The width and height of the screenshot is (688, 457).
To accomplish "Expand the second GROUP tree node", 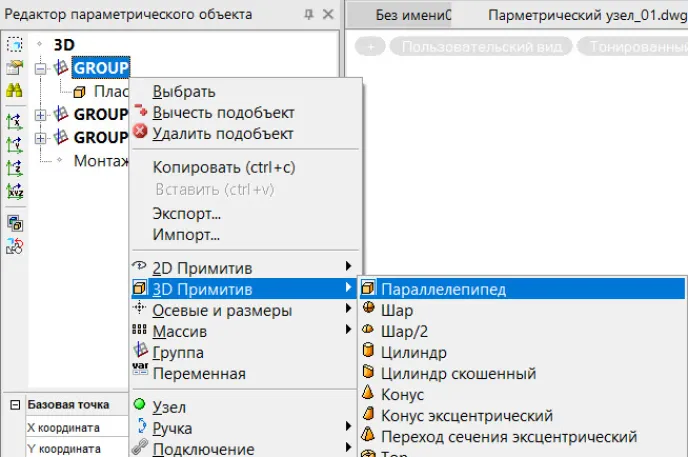I will (x=41, y=114).
